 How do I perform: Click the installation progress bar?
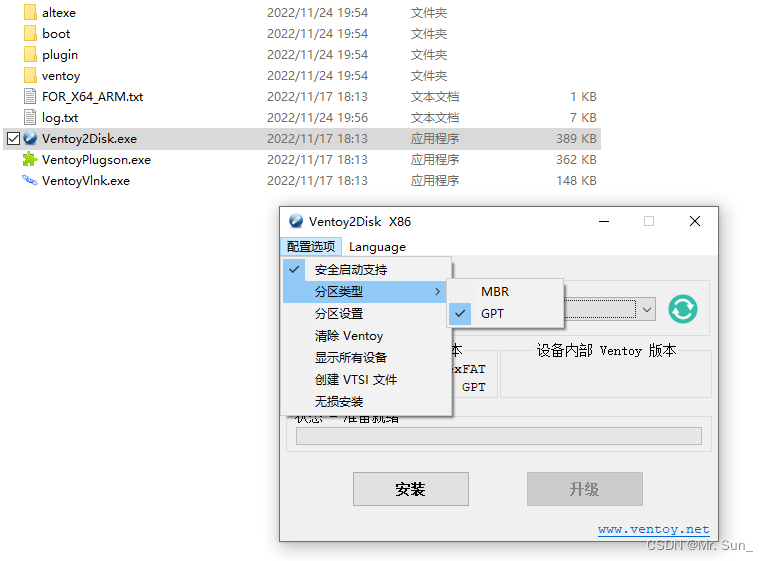(x=499, y=436)
